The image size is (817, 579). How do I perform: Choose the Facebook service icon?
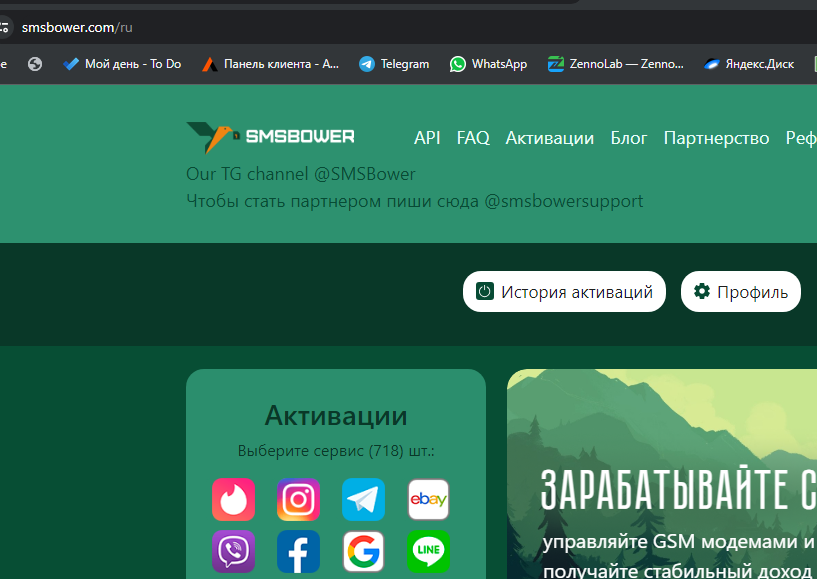click(298, 551)
